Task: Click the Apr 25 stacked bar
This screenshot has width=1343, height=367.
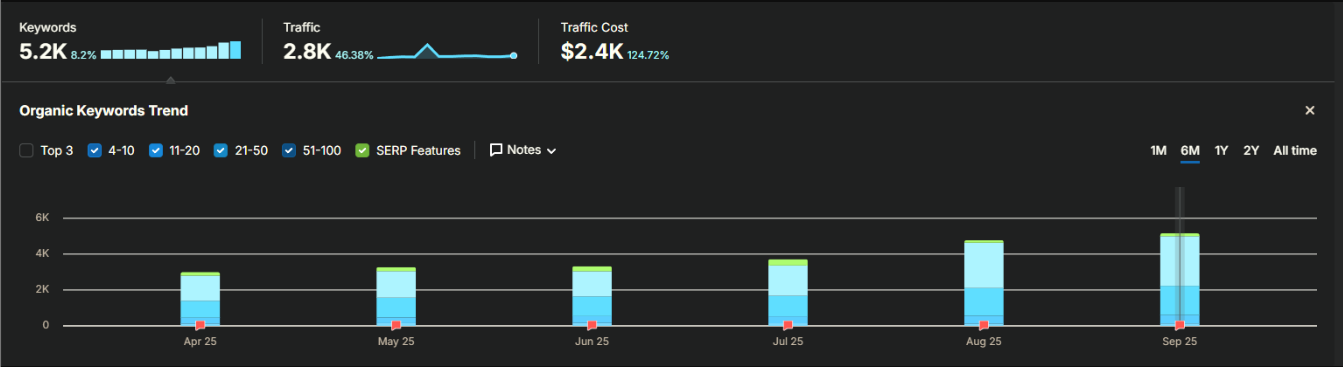Action: (200, 299)
